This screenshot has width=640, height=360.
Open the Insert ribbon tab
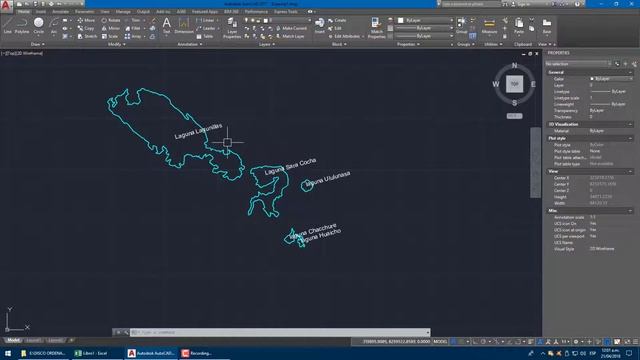coord(41,12)
